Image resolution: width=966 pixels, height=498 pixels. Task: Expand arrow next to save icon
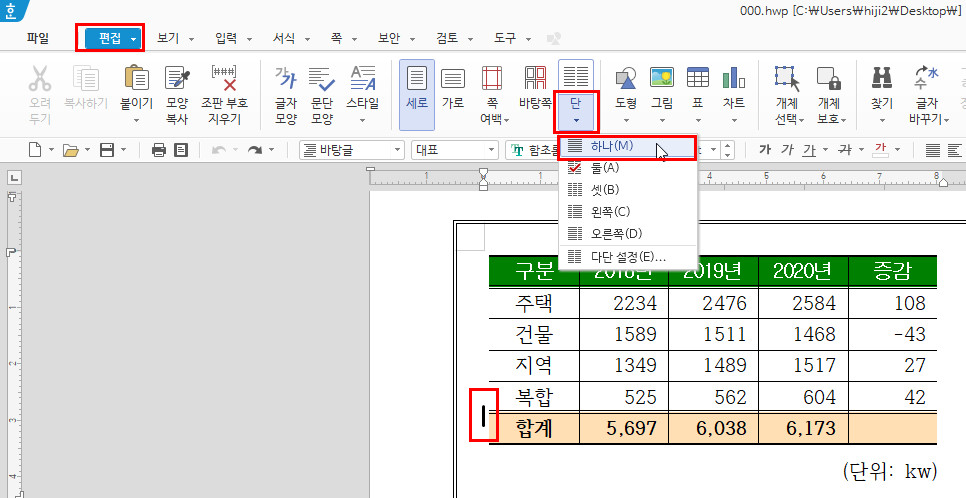[123, 150]
